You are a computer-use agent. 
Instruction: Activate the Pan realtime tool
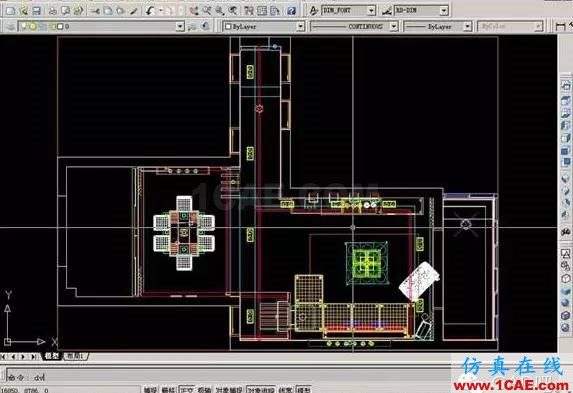[194, 11]
